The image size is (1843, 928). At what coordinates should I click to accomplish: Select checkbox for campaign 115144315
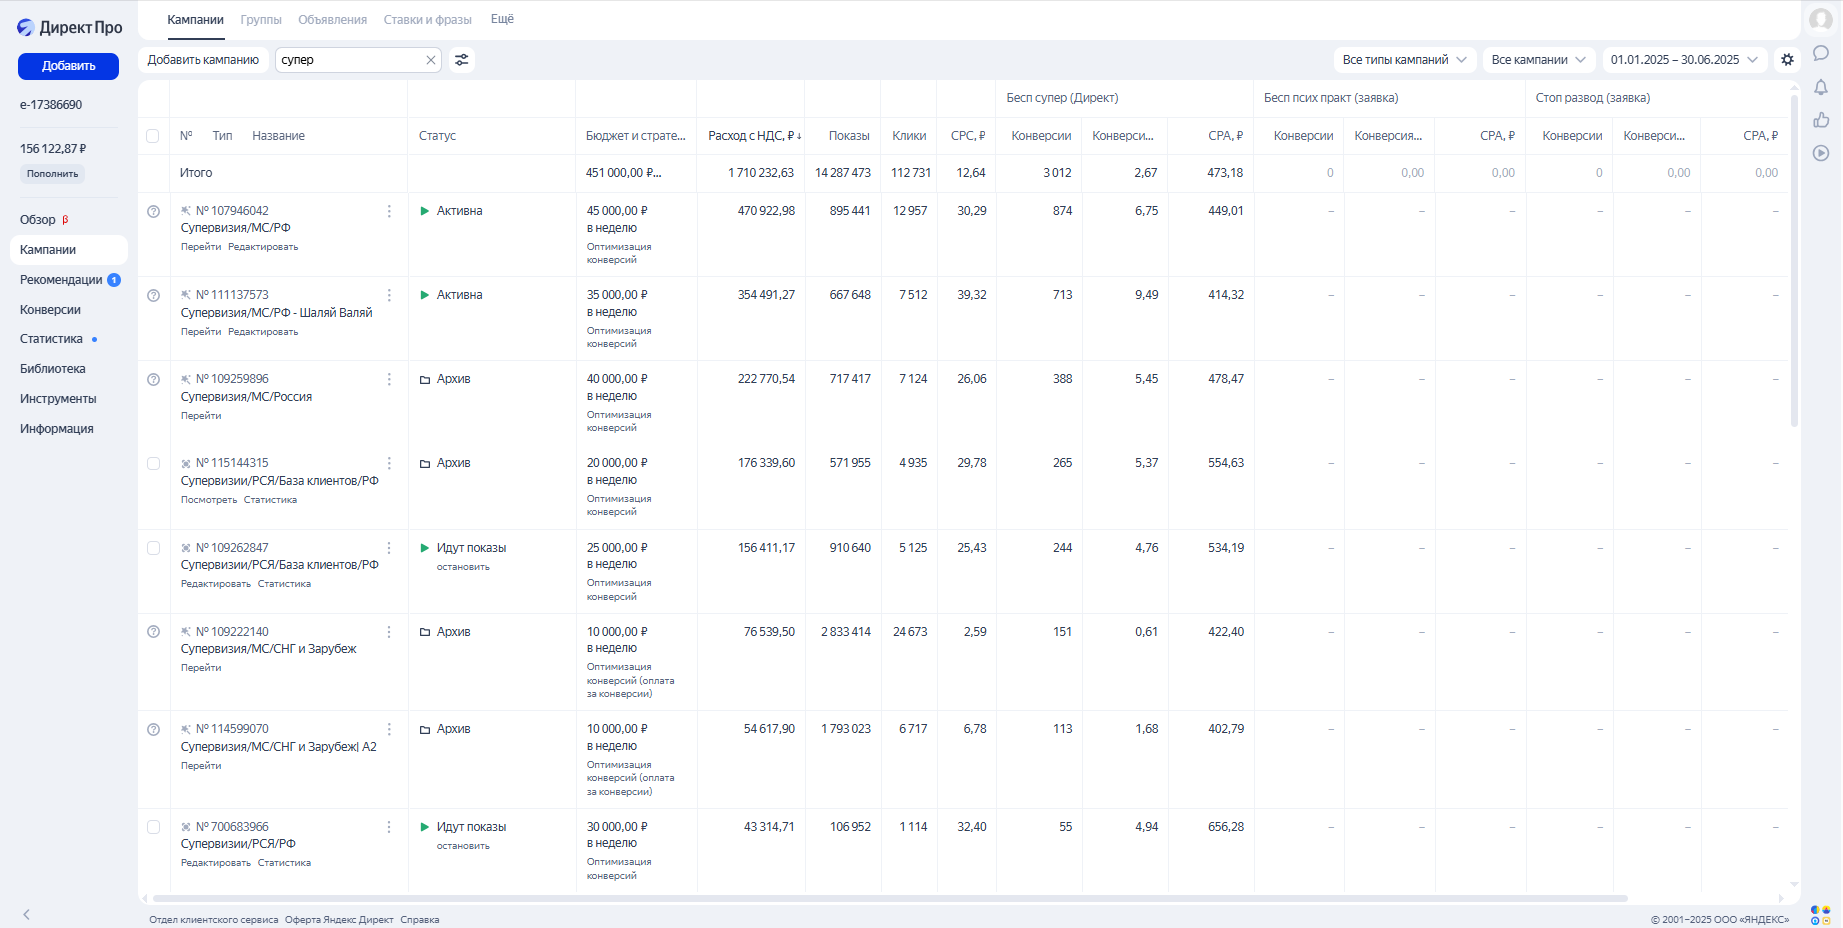(153, 463)
